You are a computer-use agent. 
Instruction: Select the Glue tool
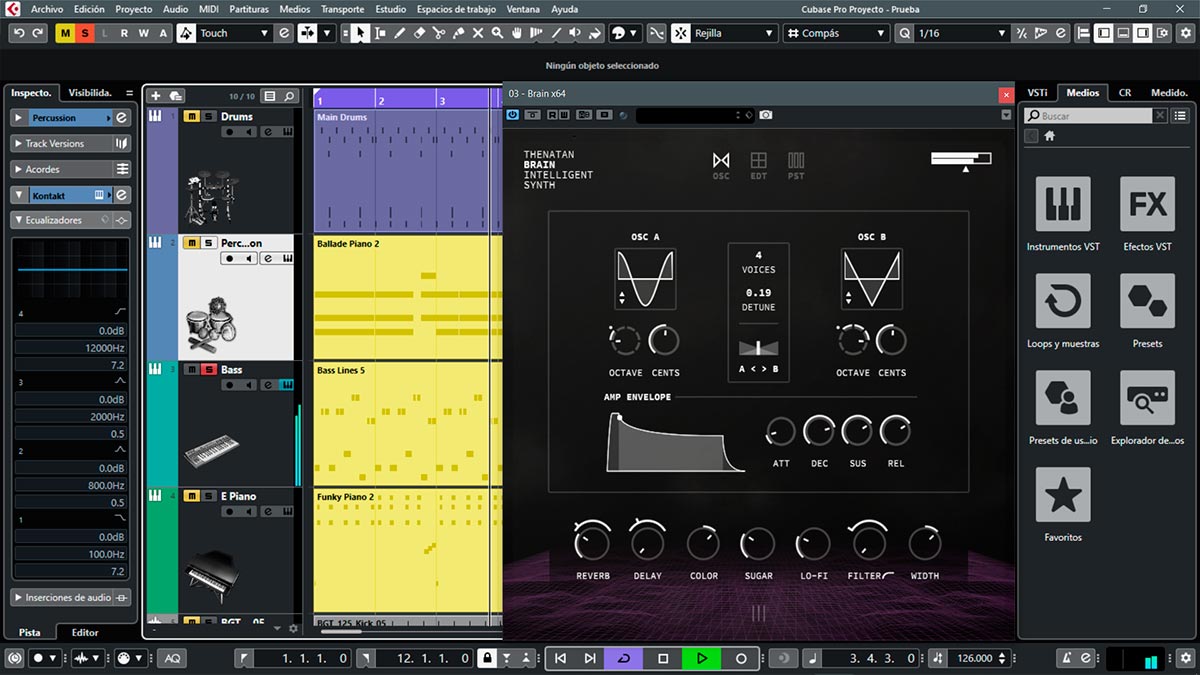458,33
